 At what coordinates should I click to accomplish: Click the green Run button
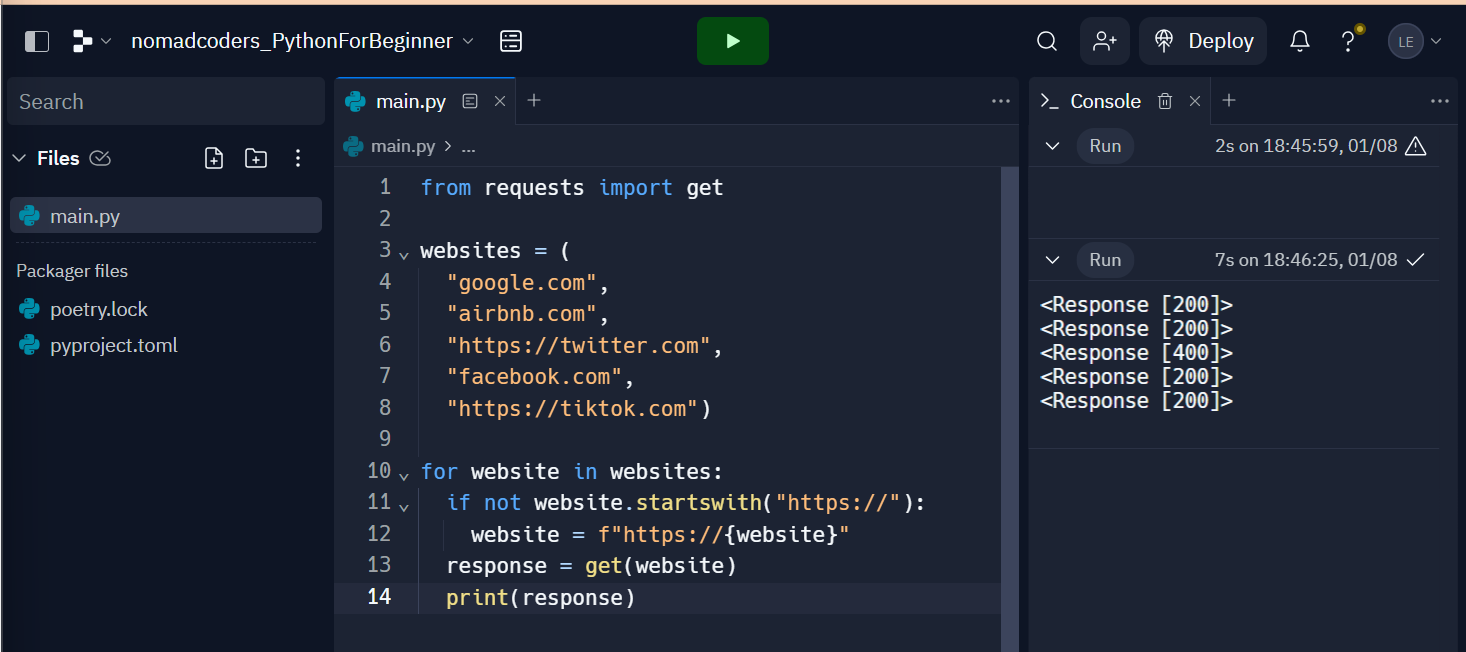pos(733,41)
